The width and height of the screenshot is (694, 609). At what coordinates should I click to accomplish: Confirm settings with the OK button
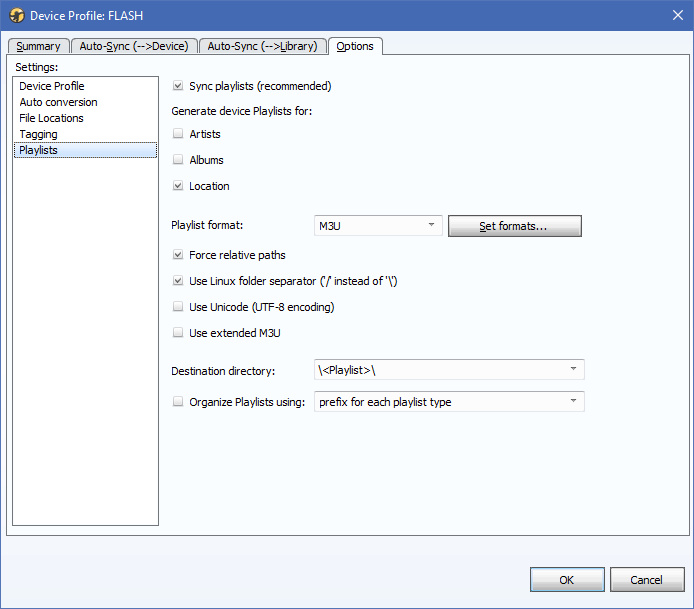567,580
